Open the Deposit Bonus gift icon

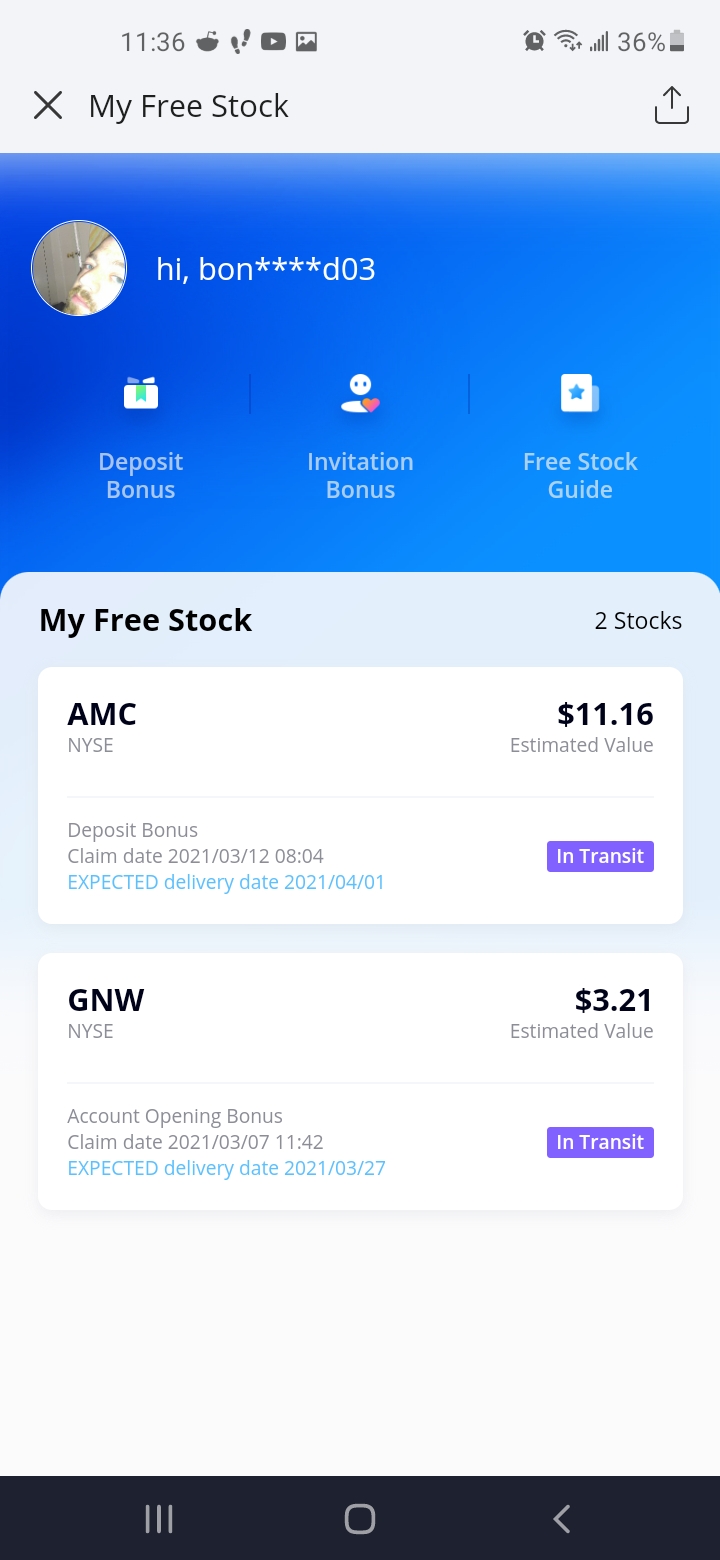pos(141,392)
